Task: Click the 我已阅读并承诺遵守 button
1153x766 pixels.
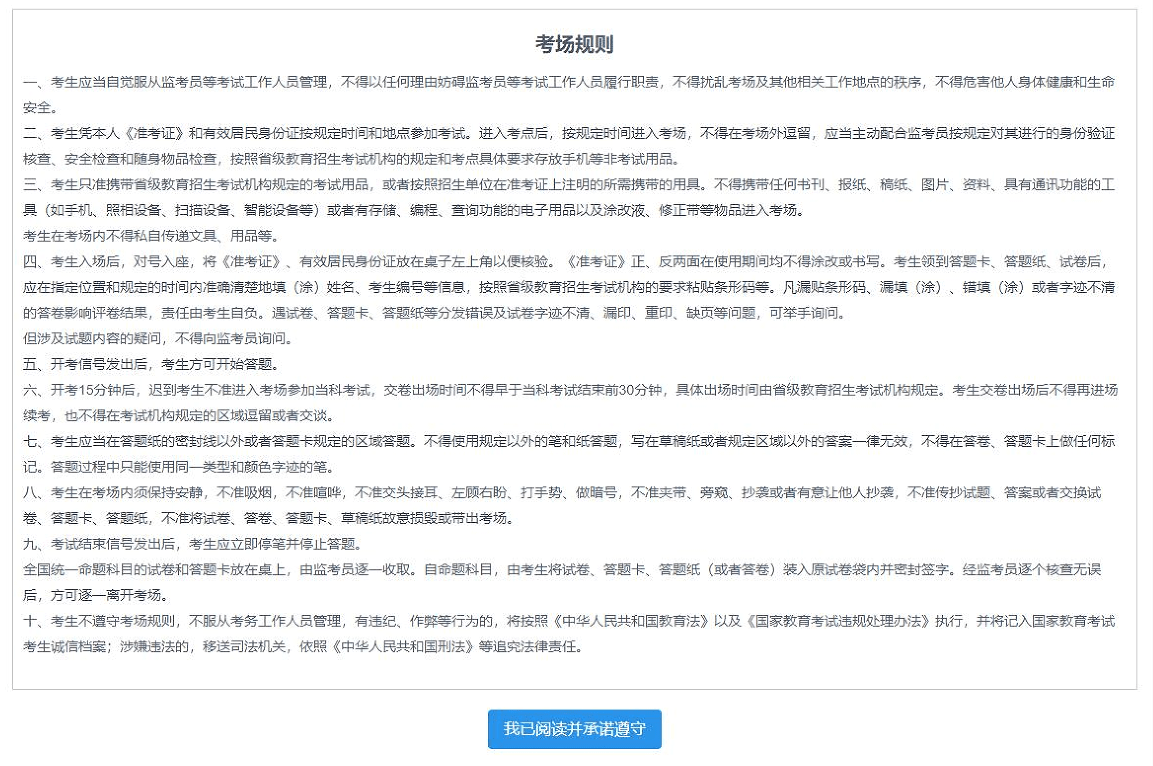Action: coord(574,729)
